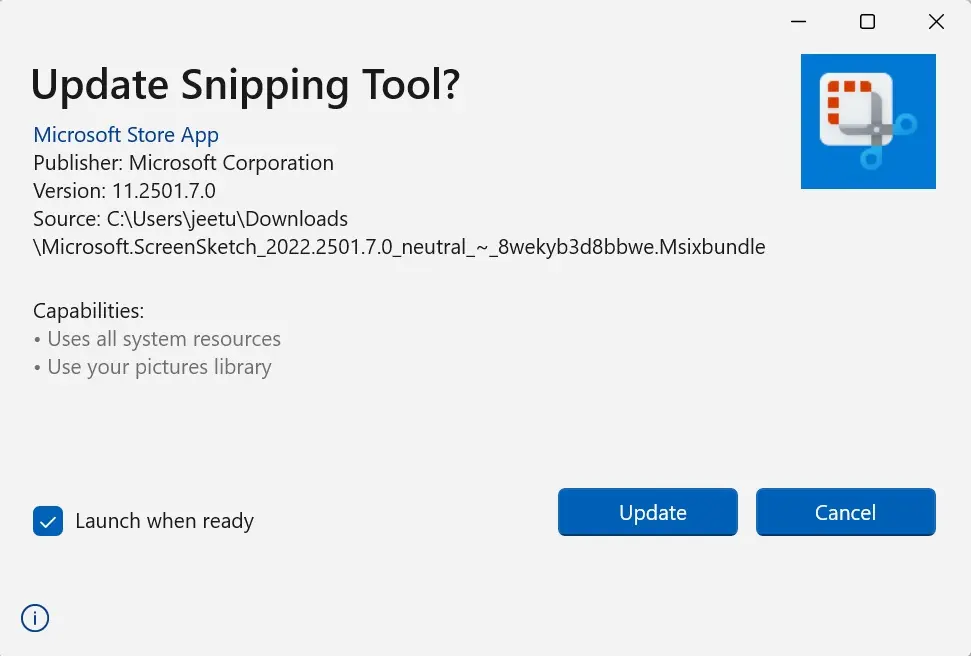Click the Capabilities heading

(88, 311)
